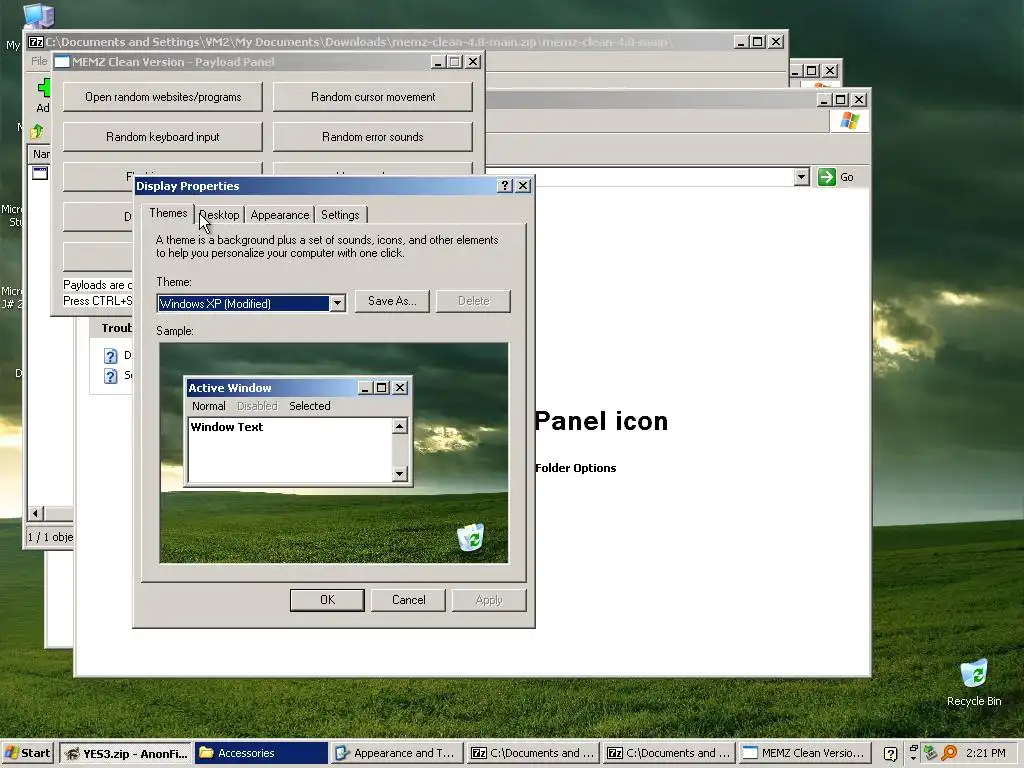Maximize the 7-Zip window

[758, 42]
